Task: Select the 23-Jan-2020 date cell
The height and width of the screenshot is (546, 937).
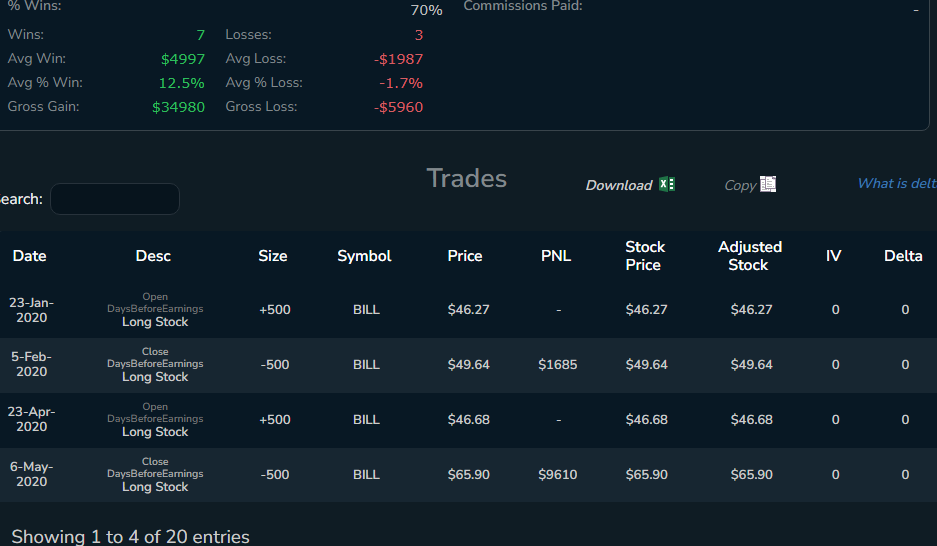Action: 31,310
